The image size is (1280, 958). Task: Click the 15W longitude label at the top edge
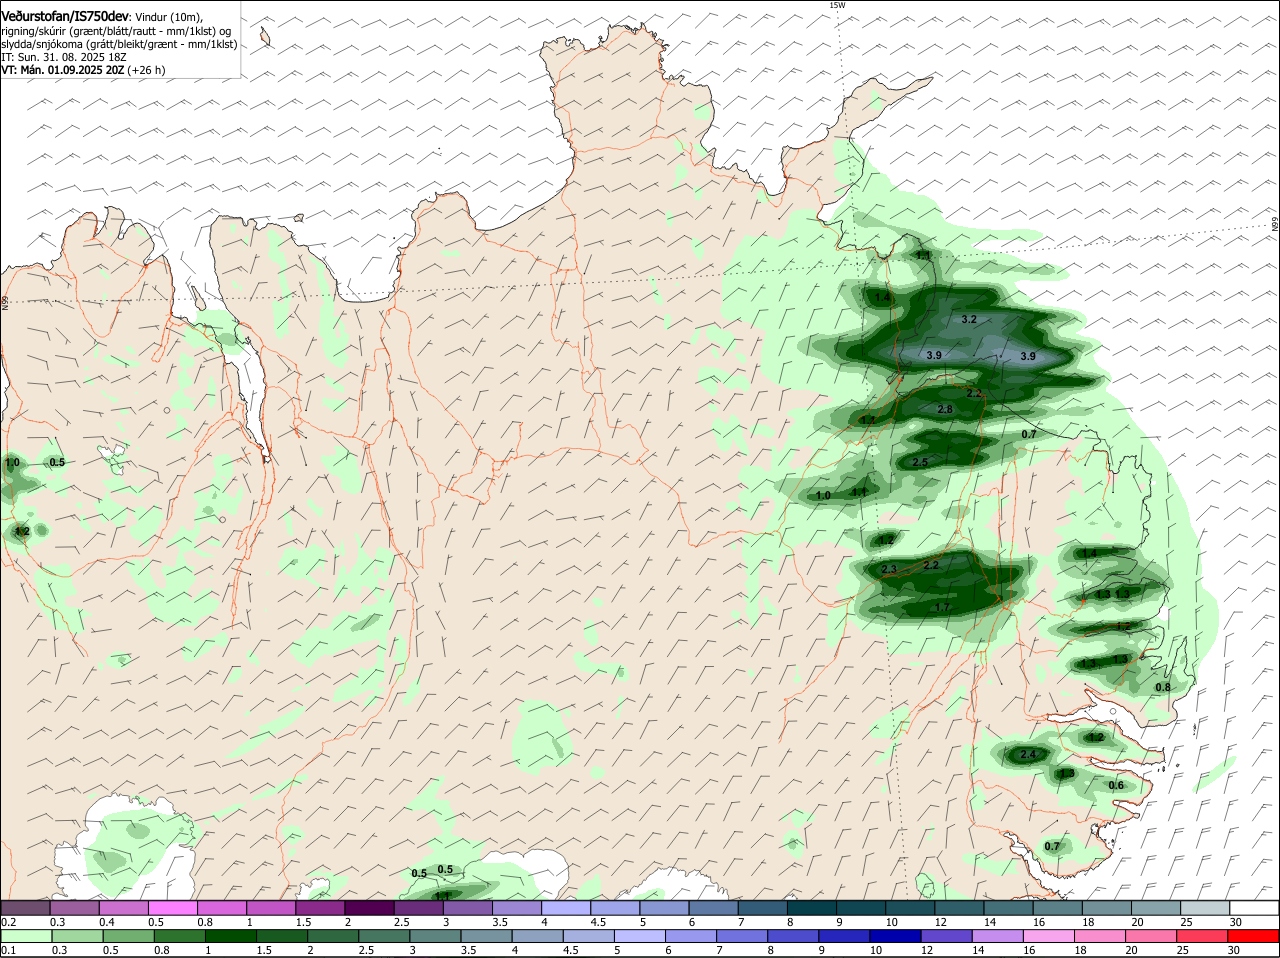pos(837,5)
